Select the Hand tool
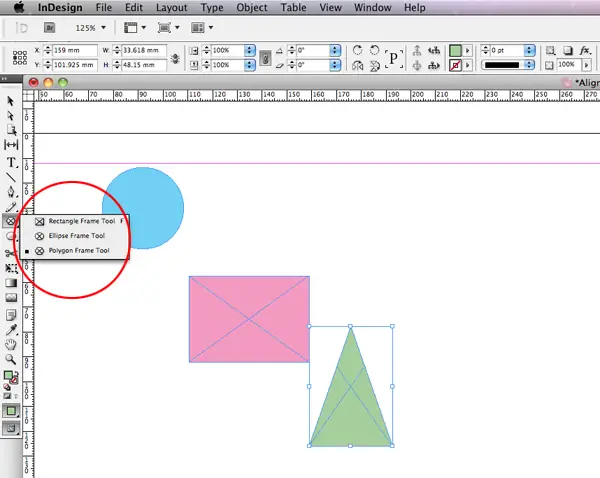This screenshot has width=600, height=478. 11,344
